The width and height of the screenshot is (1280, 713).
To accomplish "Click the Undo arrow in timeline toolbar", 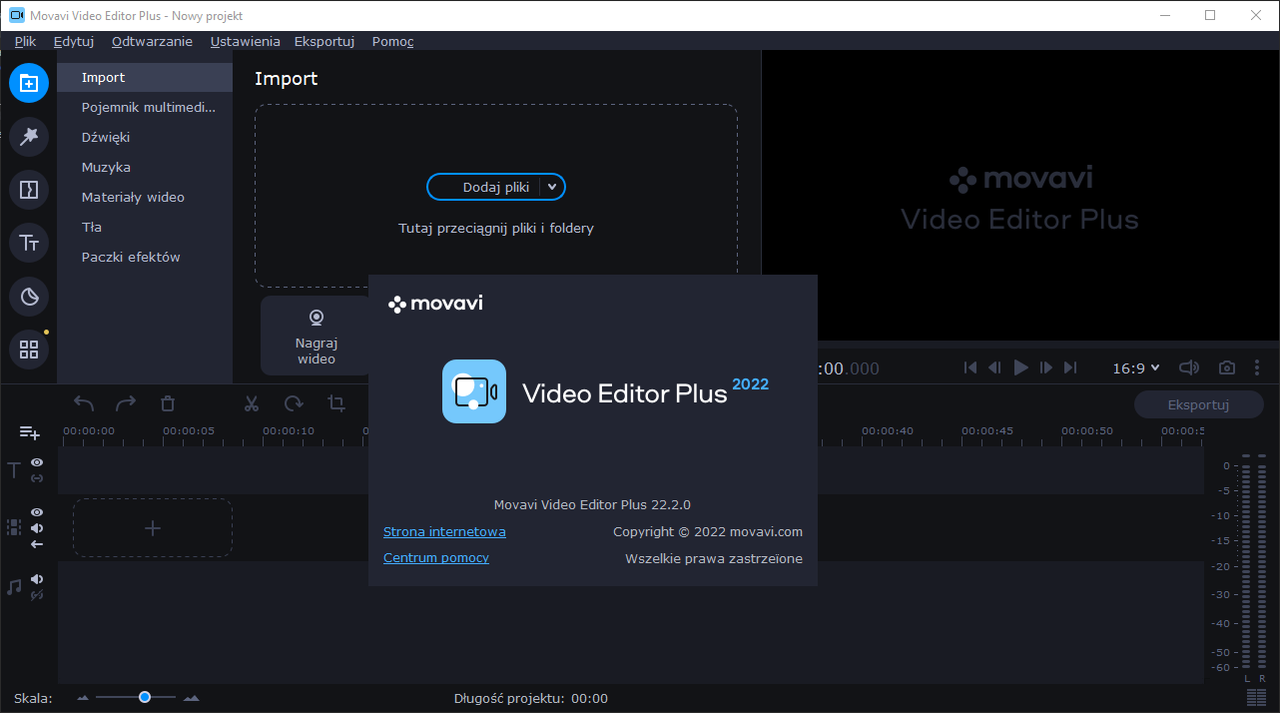I will pyautogui.click(x=84, y=403).
